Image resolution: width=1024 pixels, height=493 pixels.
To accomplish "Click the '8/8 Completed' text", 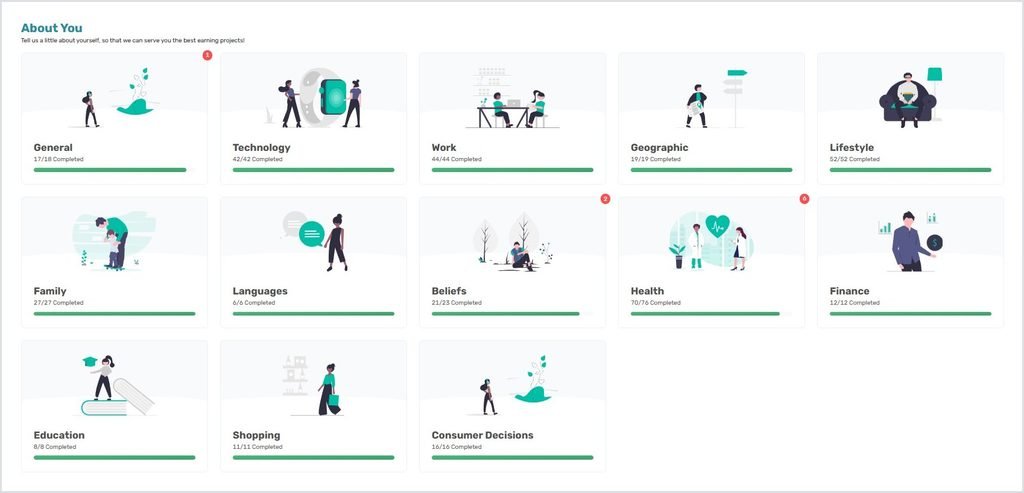I will tap(55, 447).
